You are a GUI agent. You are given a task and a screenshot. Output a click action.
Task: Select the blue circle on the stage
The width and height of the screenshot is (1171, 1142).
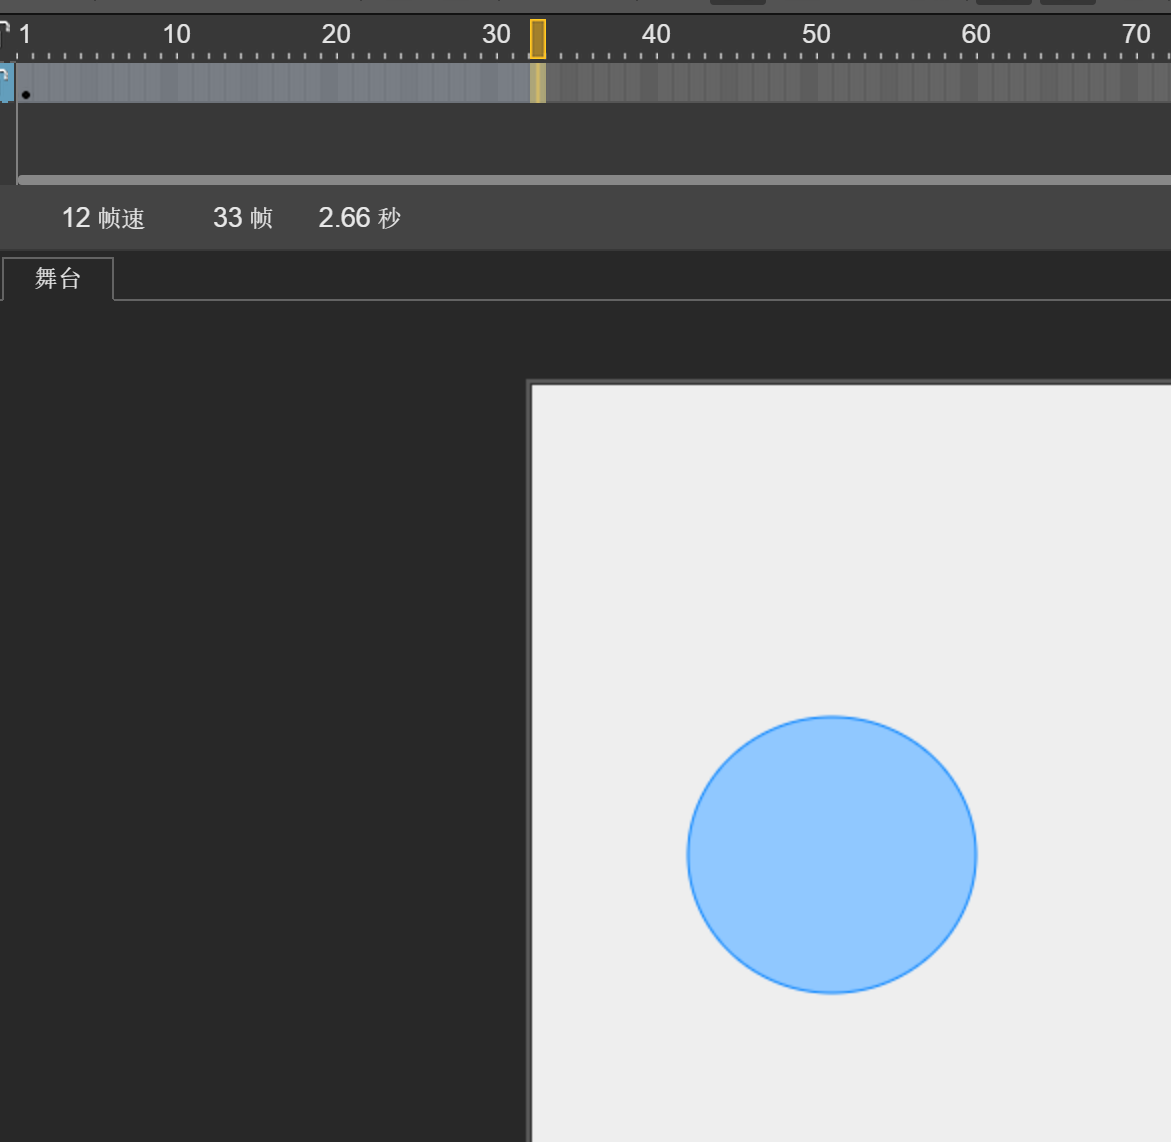pyautogui.click(x=831, y=855)
